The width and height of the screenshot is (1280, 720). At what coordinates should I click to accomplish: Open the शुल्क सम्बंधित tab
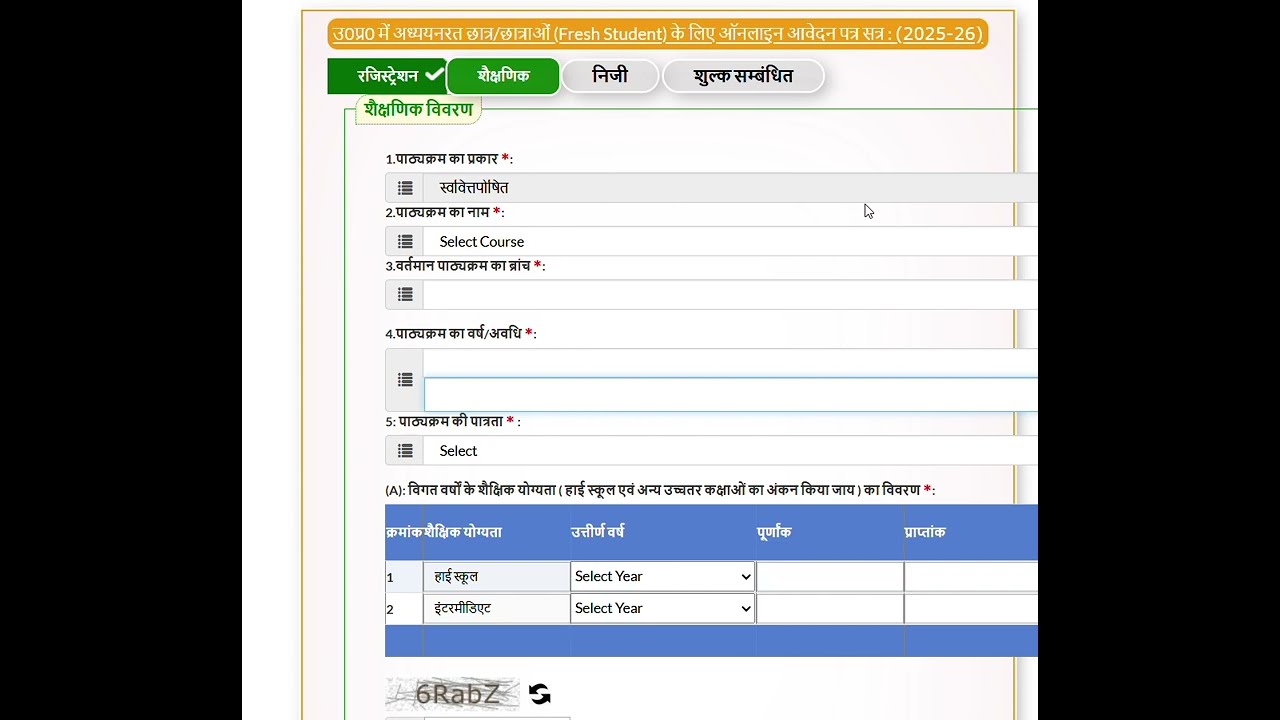743,76
